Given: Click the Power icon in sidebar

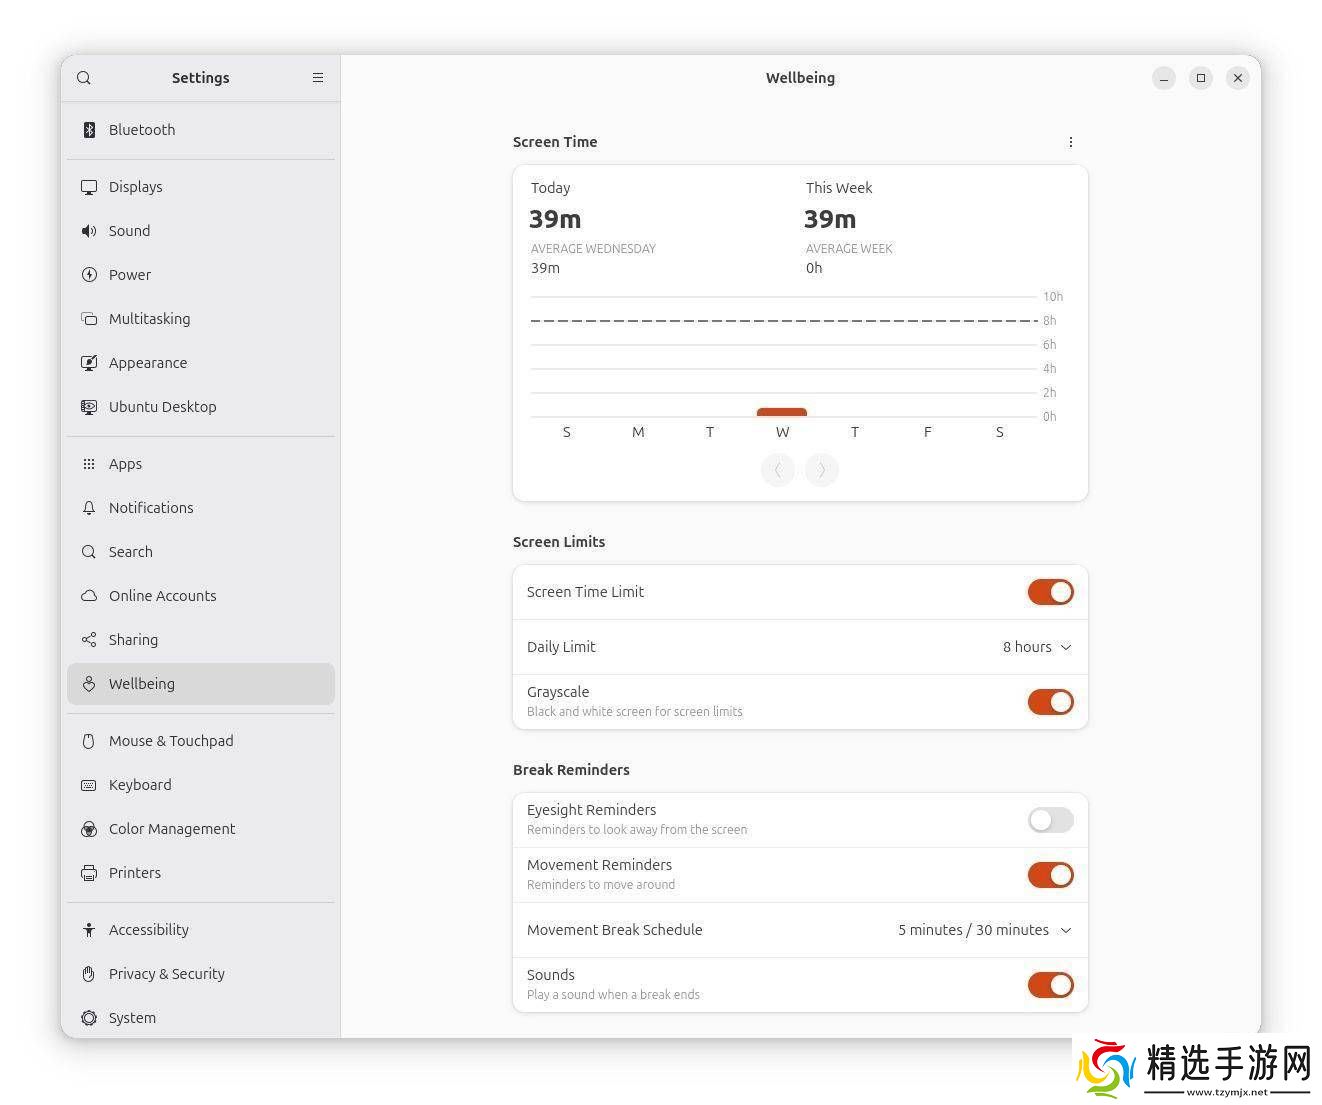Looking at the screenshot, I should coord(89,275).
